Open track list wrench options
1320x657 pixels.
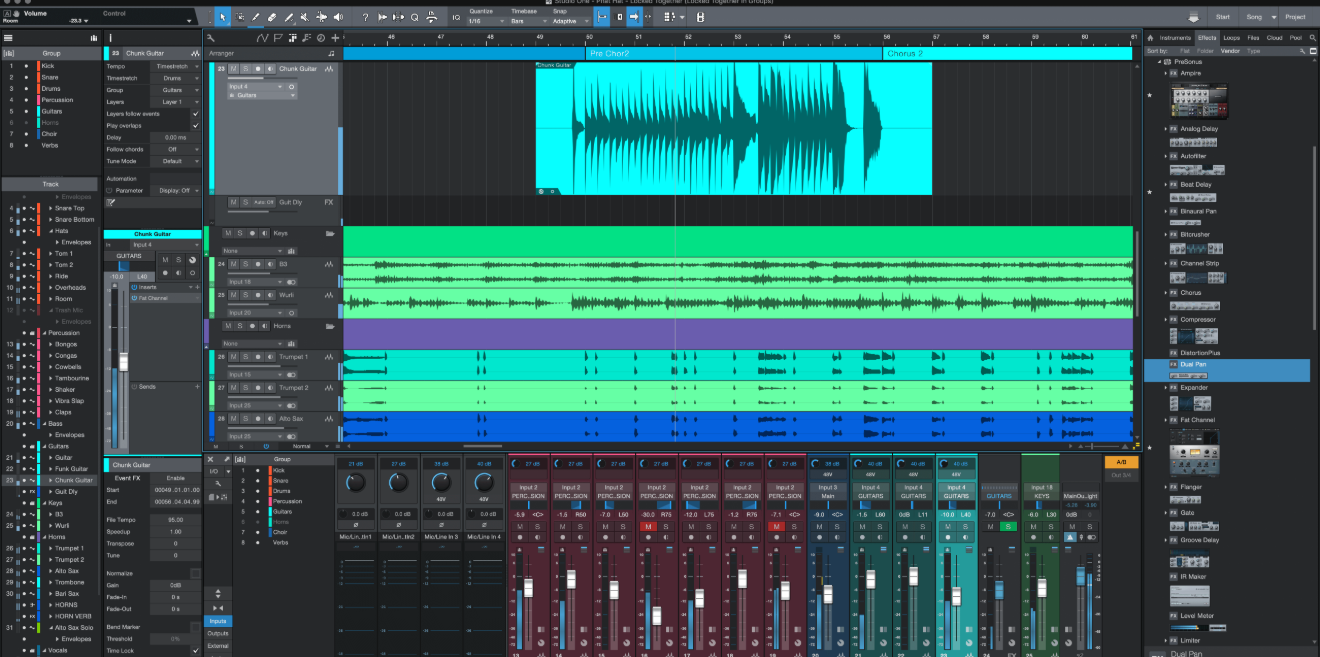(x=211, y=37)
